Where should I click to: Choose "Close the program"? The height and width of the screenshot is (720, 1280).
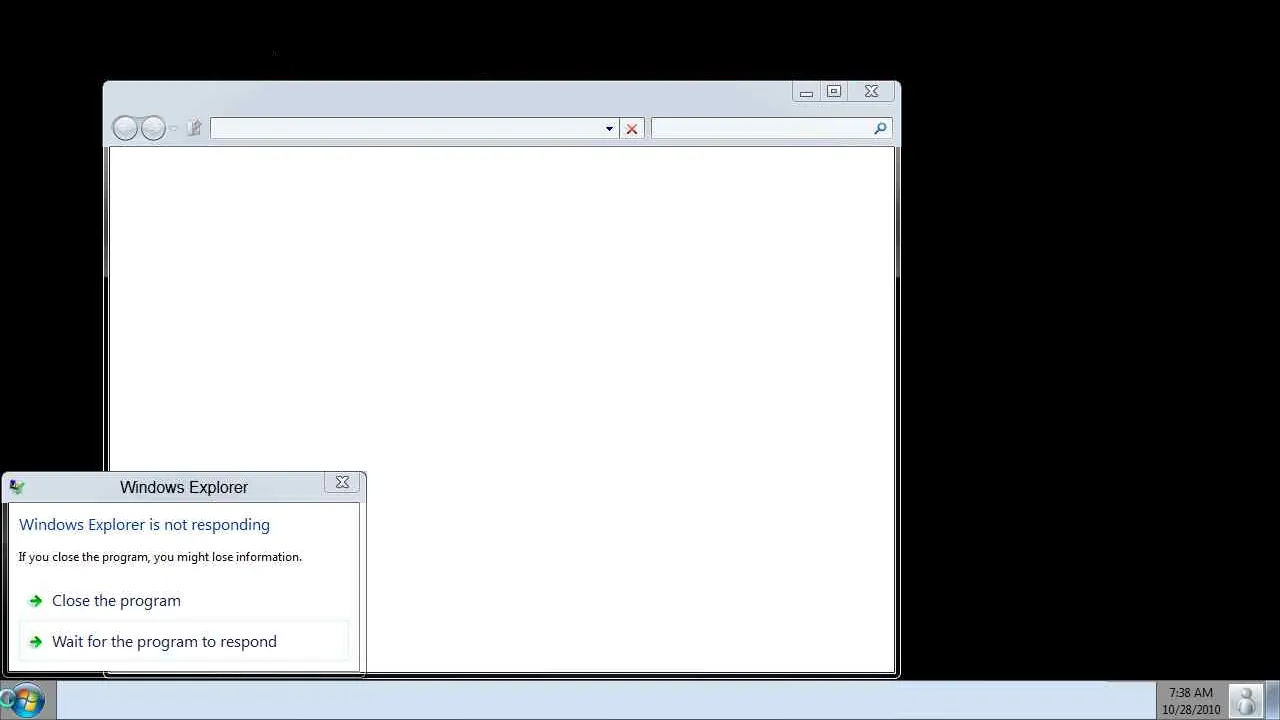click(x=184, y=601)
